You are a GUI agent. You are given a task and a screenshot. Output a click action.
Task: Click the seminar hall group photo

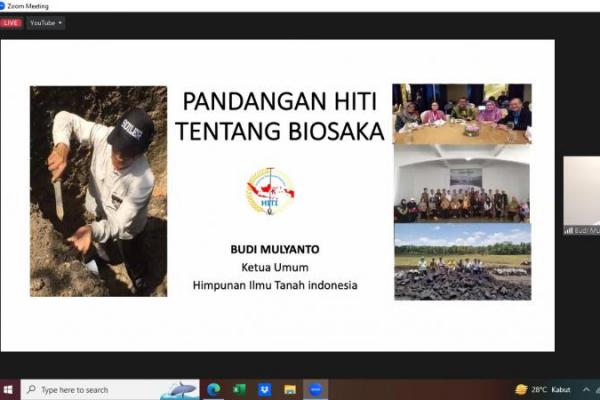click(x=462, y=184)
